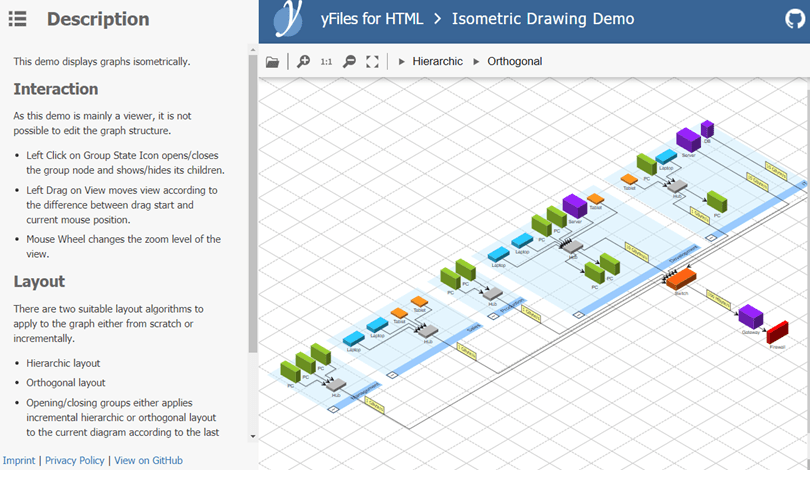Viewport: 810px width, 479px height.
Task: Select the Tablet node in the Development group
Action: tap(596, 199)
